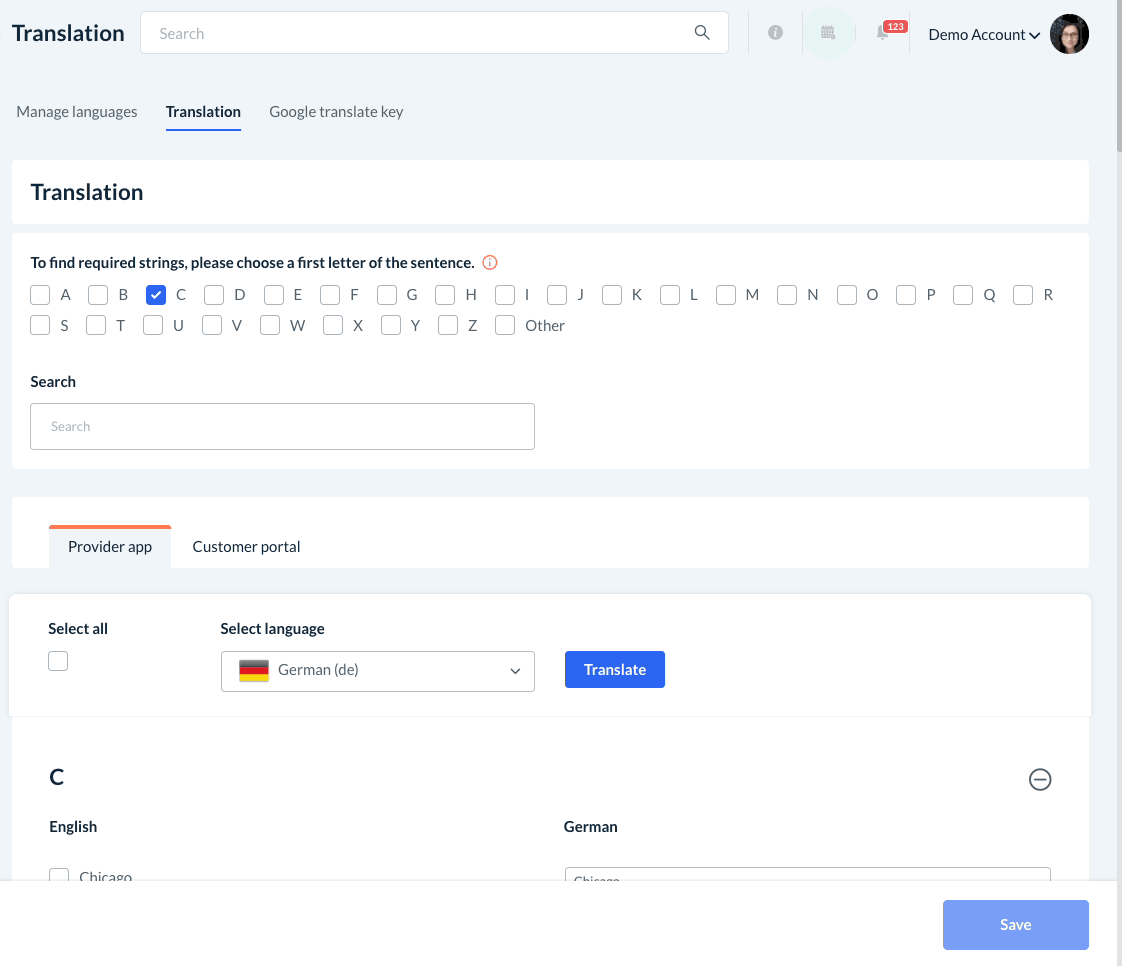Image resolution: width=1122 pixels, height=966 pixels.
Task: Click the German flag icon
Action: [x=254, y=671]
